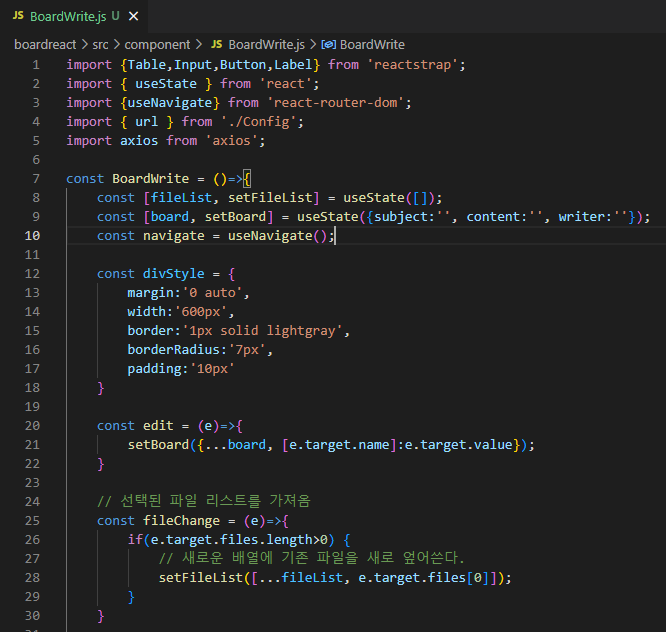Open boardreact in the breadcrumb
This screenshot has width=666, height=632.
coord(45,44)
